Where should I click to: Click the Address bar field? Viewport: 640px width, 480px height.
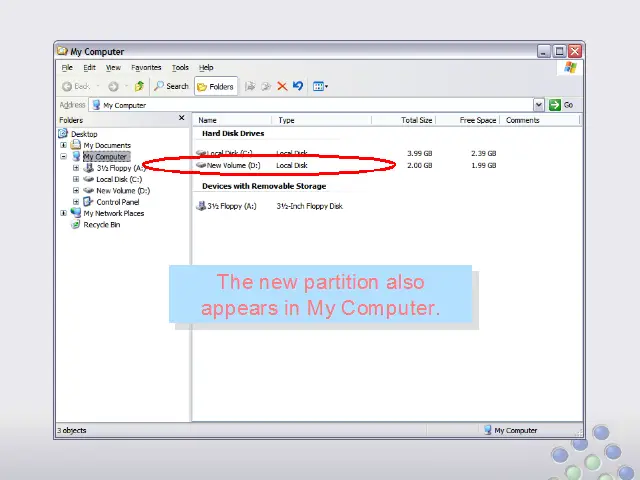coord(312,105)
